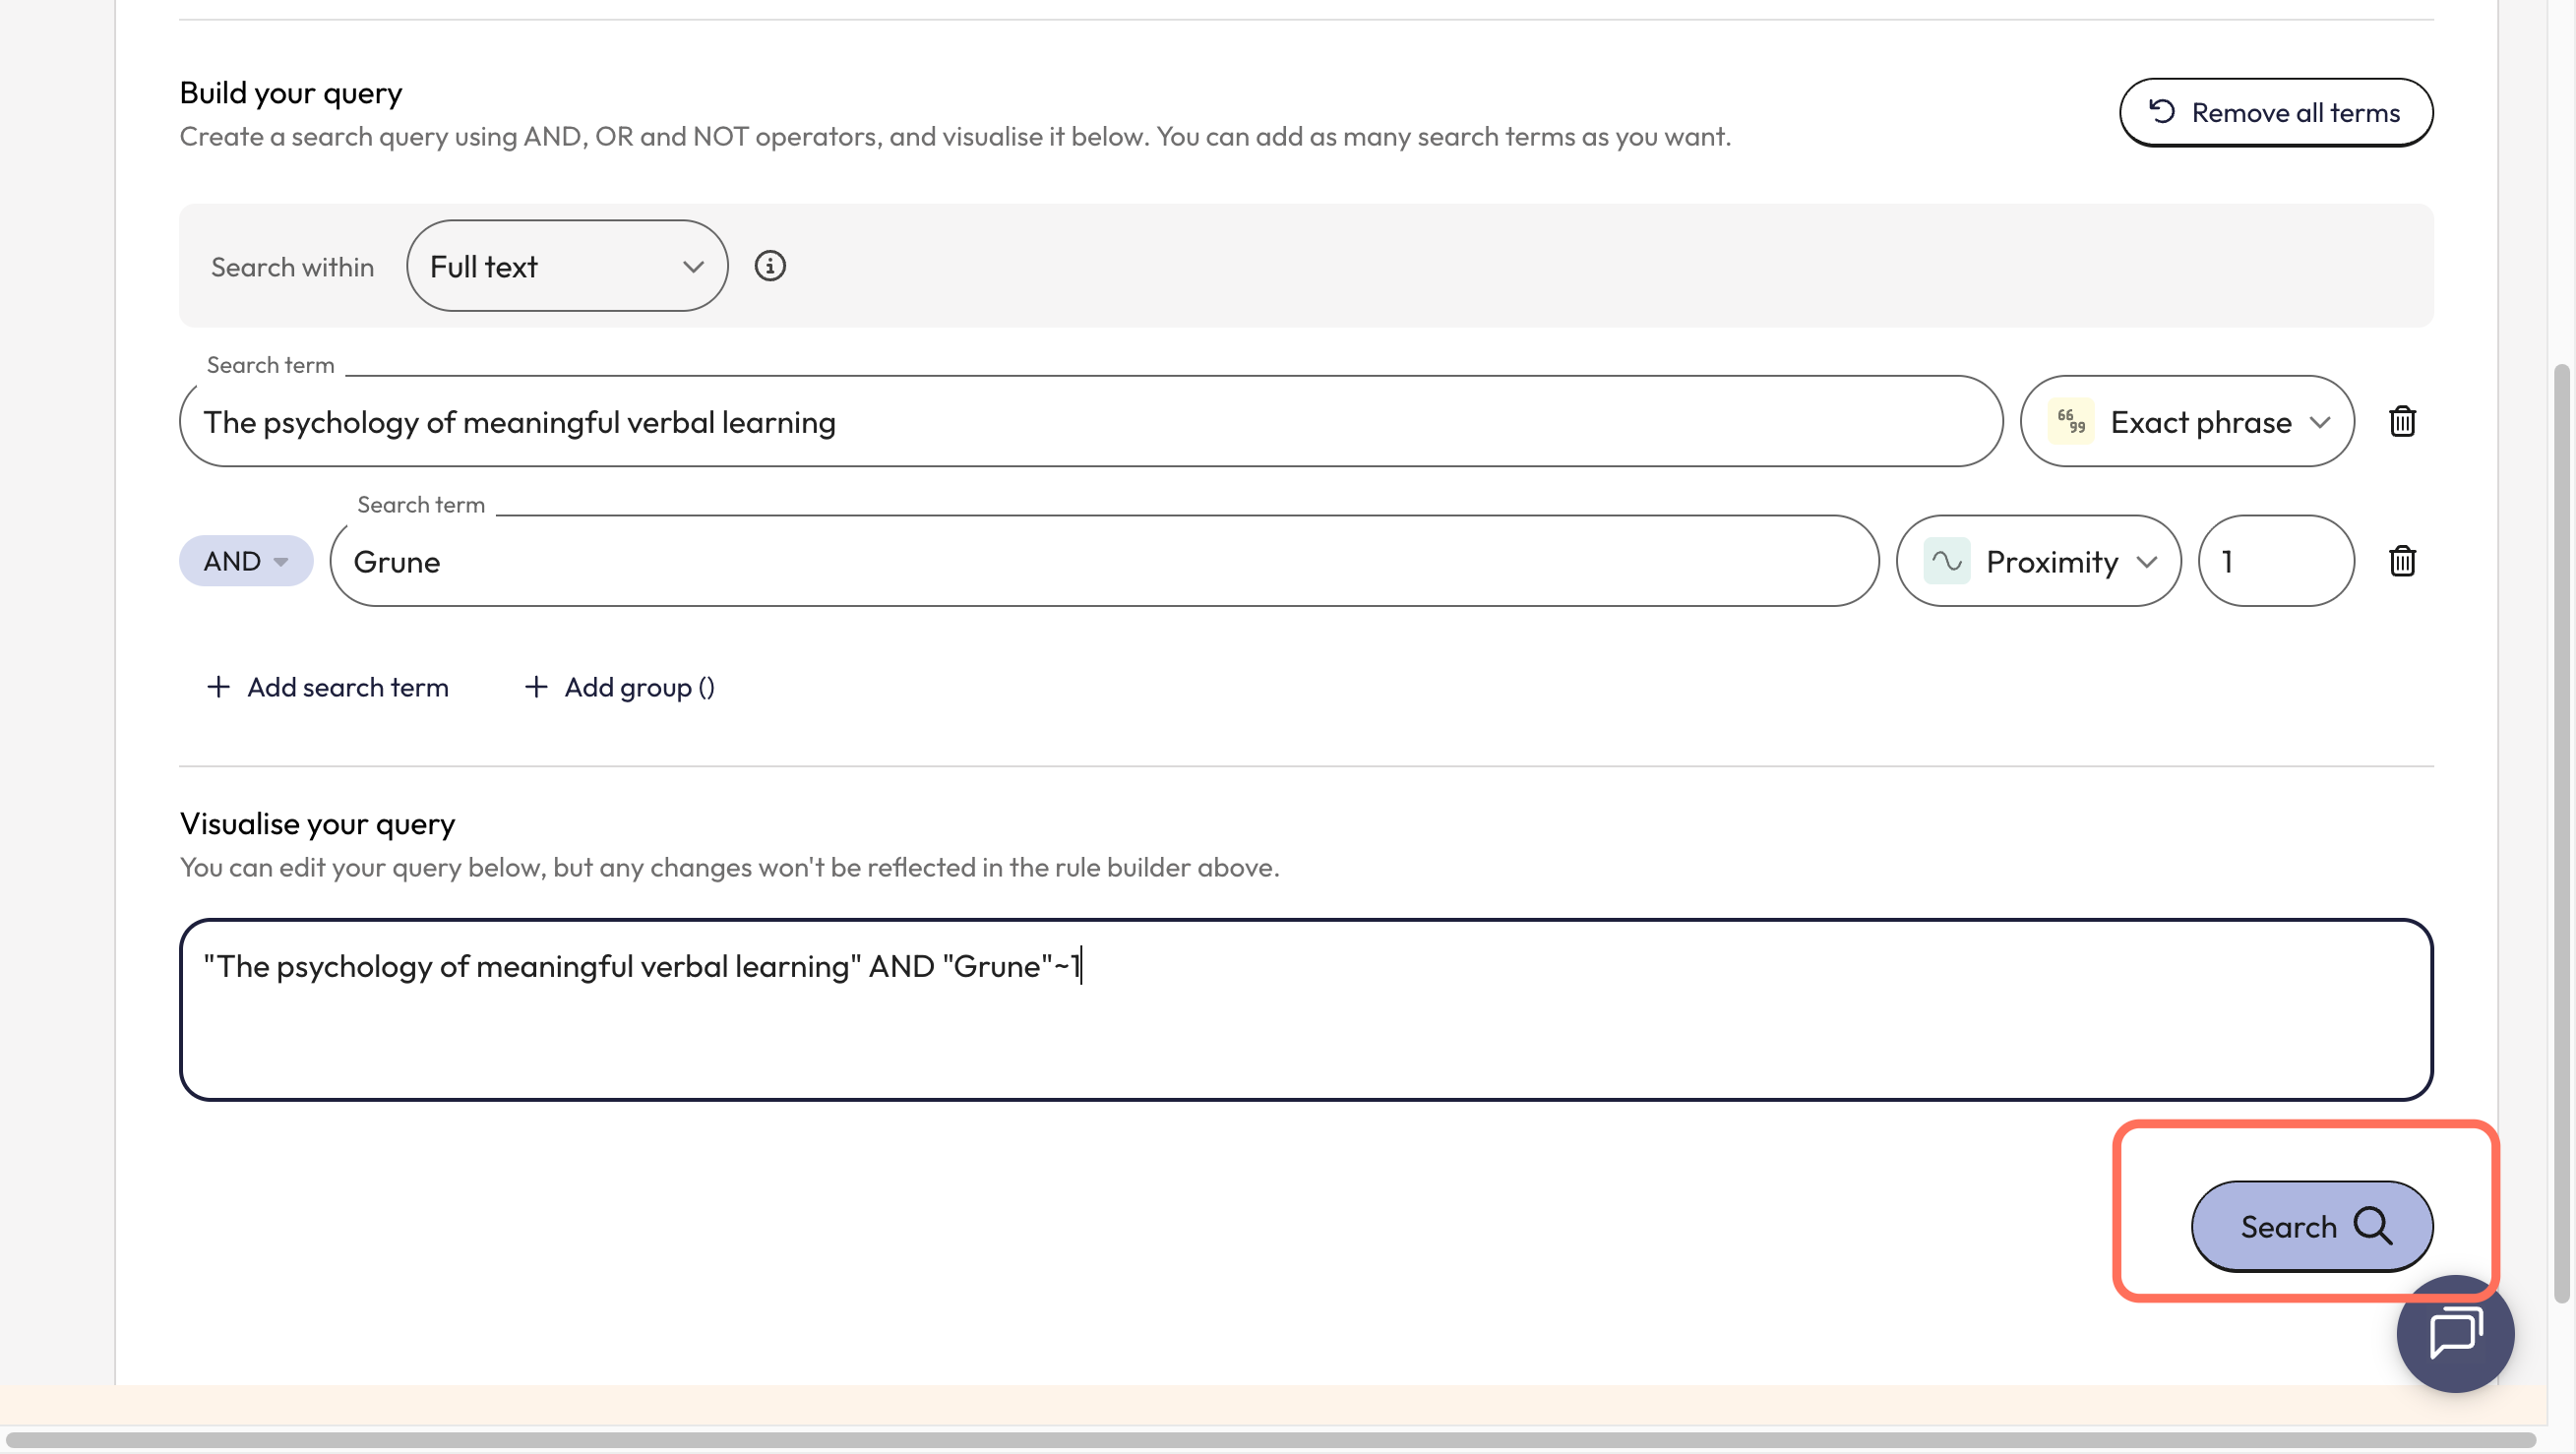This screenshot has height=1454, width=2576.
Task: Click Add group () button
Action: click(620, 687)
